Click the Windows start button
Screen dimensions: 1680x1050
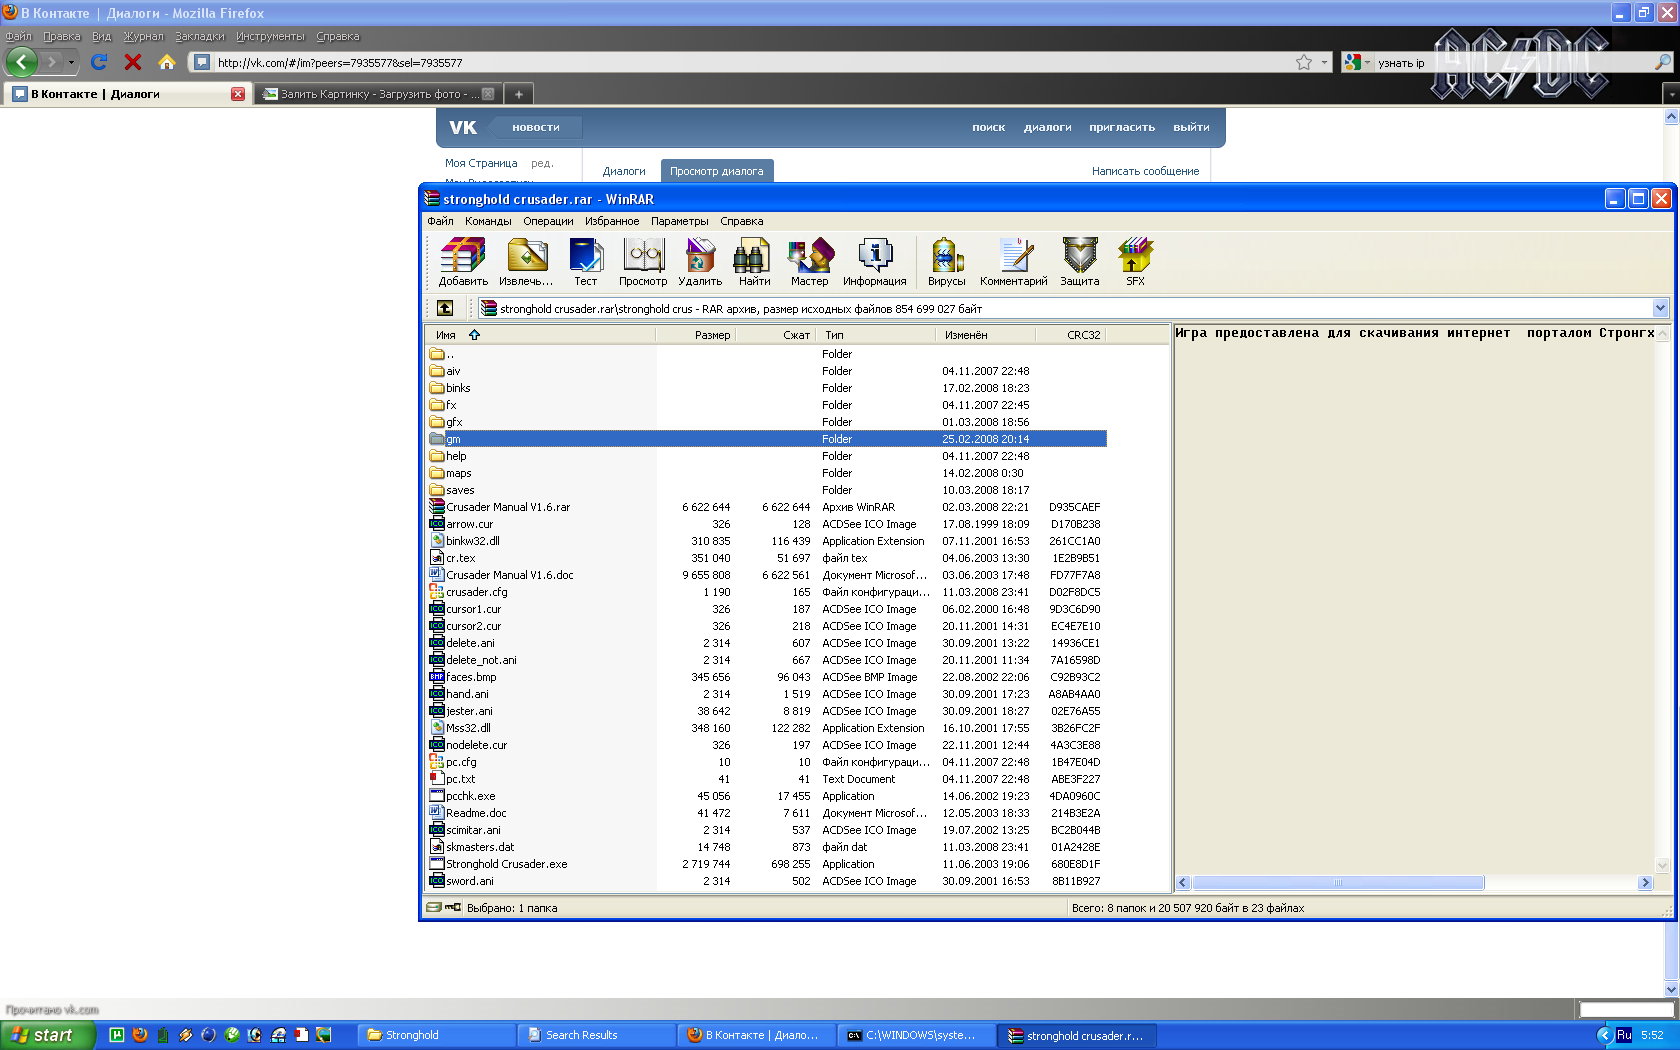(x=48, y=1035)
